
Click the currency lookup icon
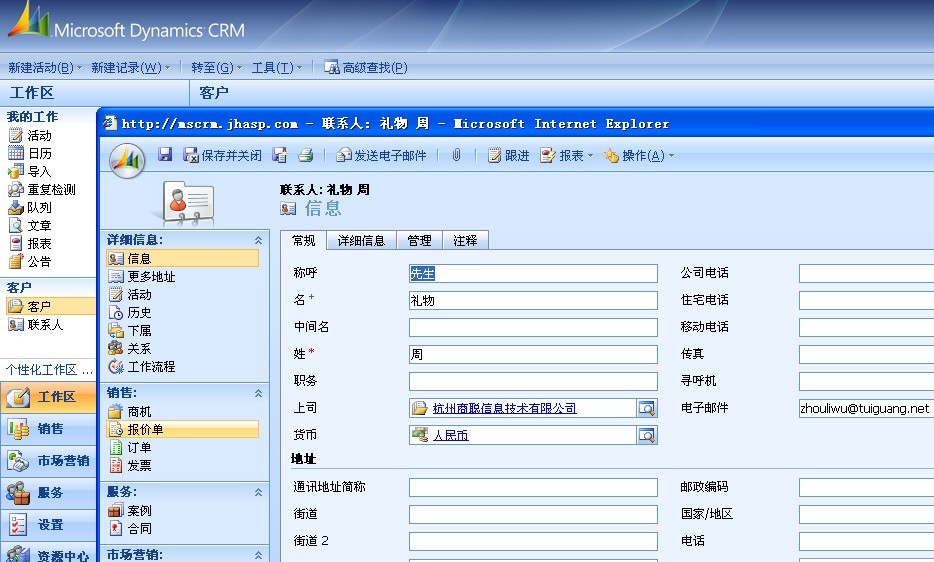[x=647, y=435]
